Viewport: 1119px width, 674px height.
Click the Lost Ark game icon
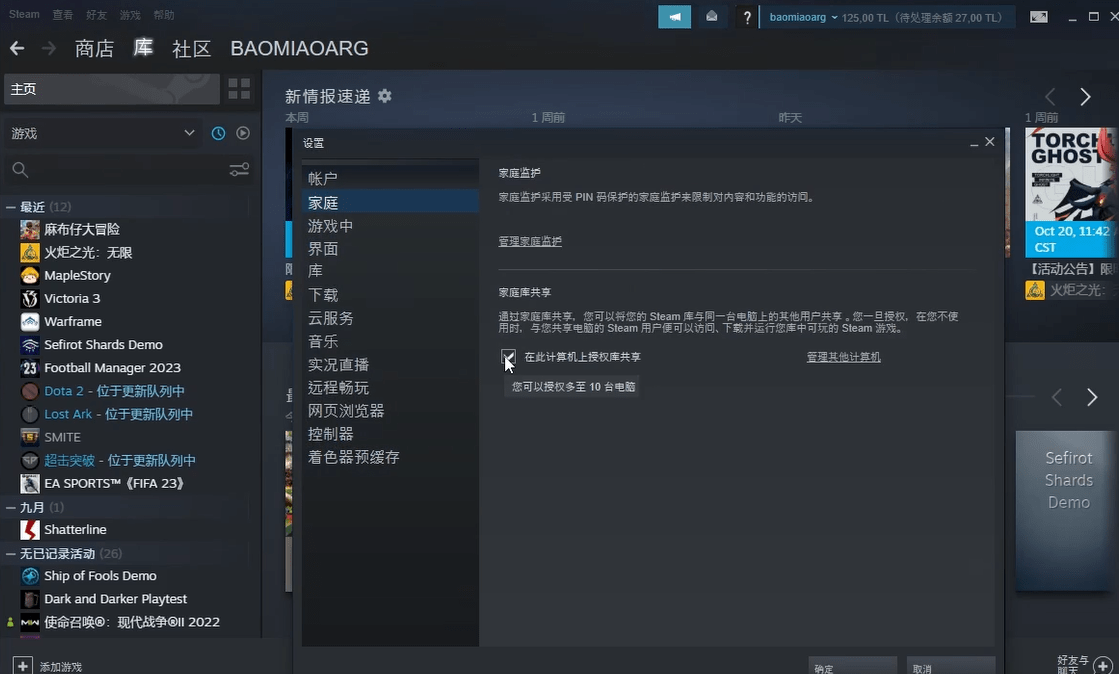click(x=30, y=414)
